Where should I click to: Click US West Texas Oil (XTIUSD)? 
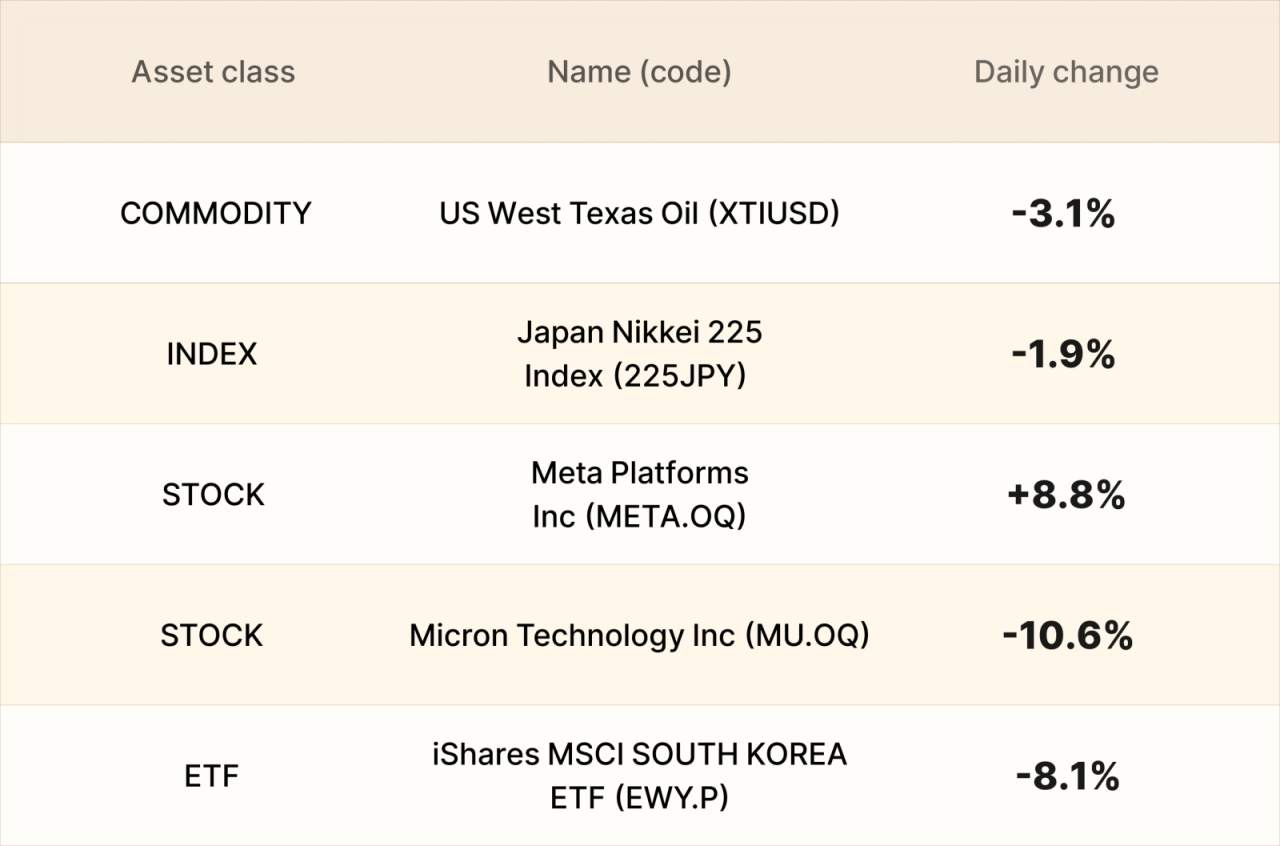[639, 213]
